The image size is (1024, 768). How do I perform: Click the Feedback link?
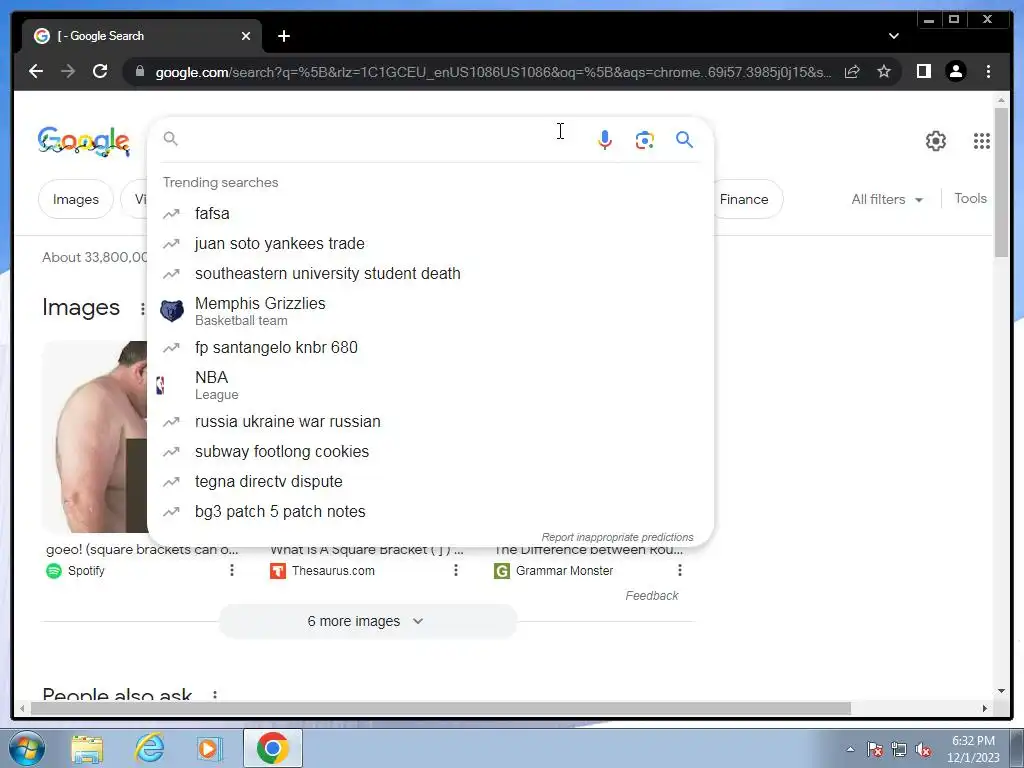[651, 596]
